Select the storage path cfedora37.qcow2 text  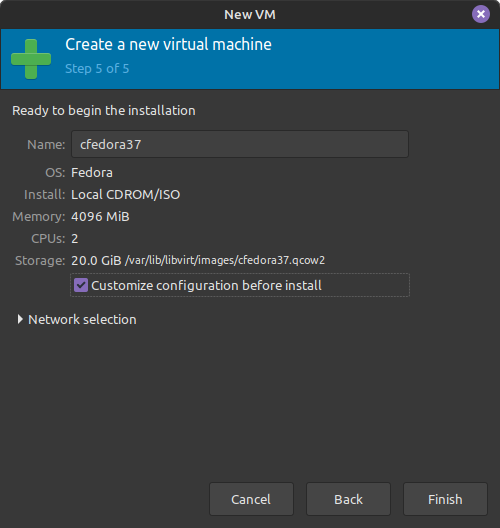pos(225,260)
